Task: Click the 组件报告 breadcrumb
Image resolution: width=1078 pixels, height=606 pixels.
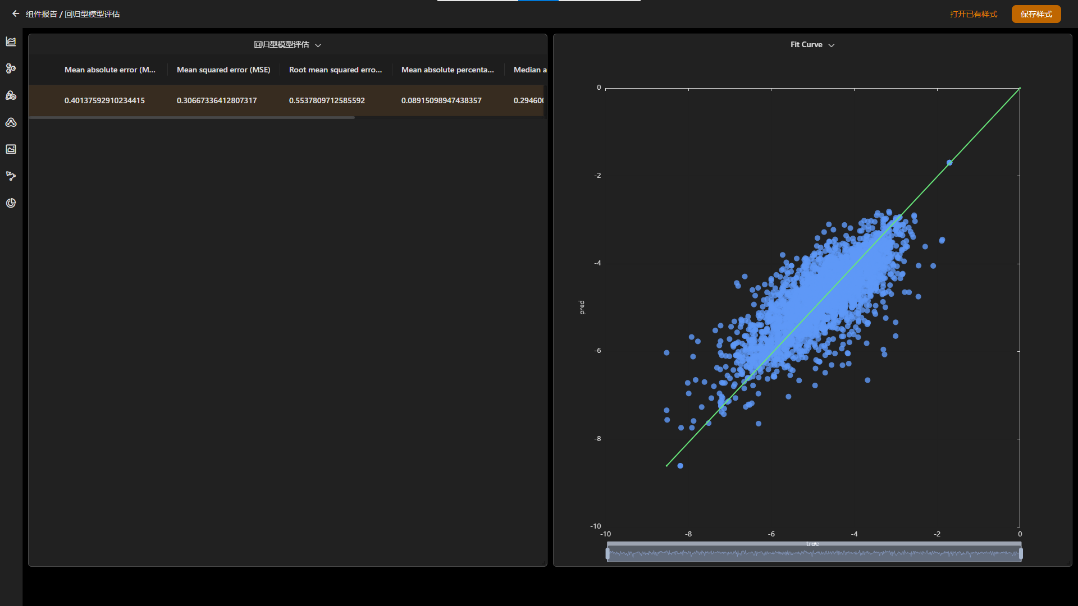Action: (x=41, y=14)
